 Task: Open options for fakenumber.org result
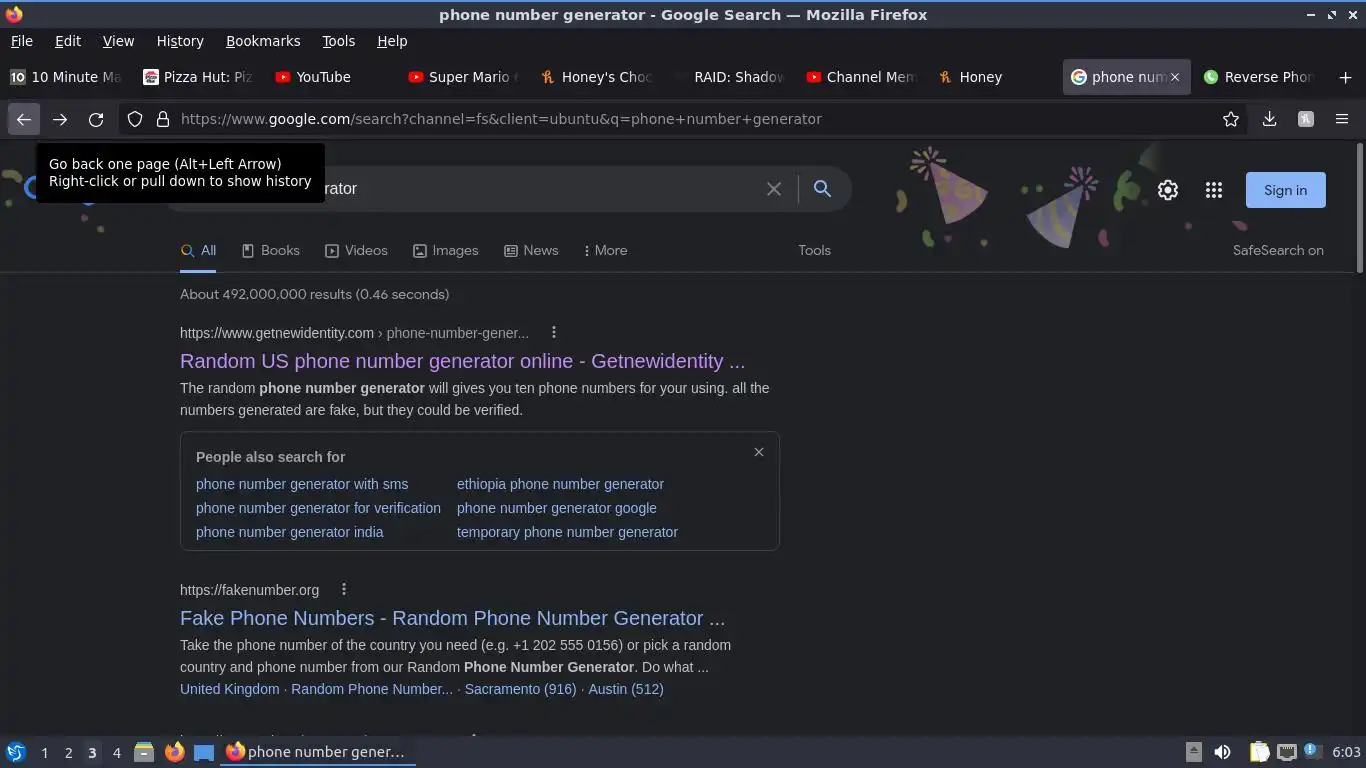[344, 589]
